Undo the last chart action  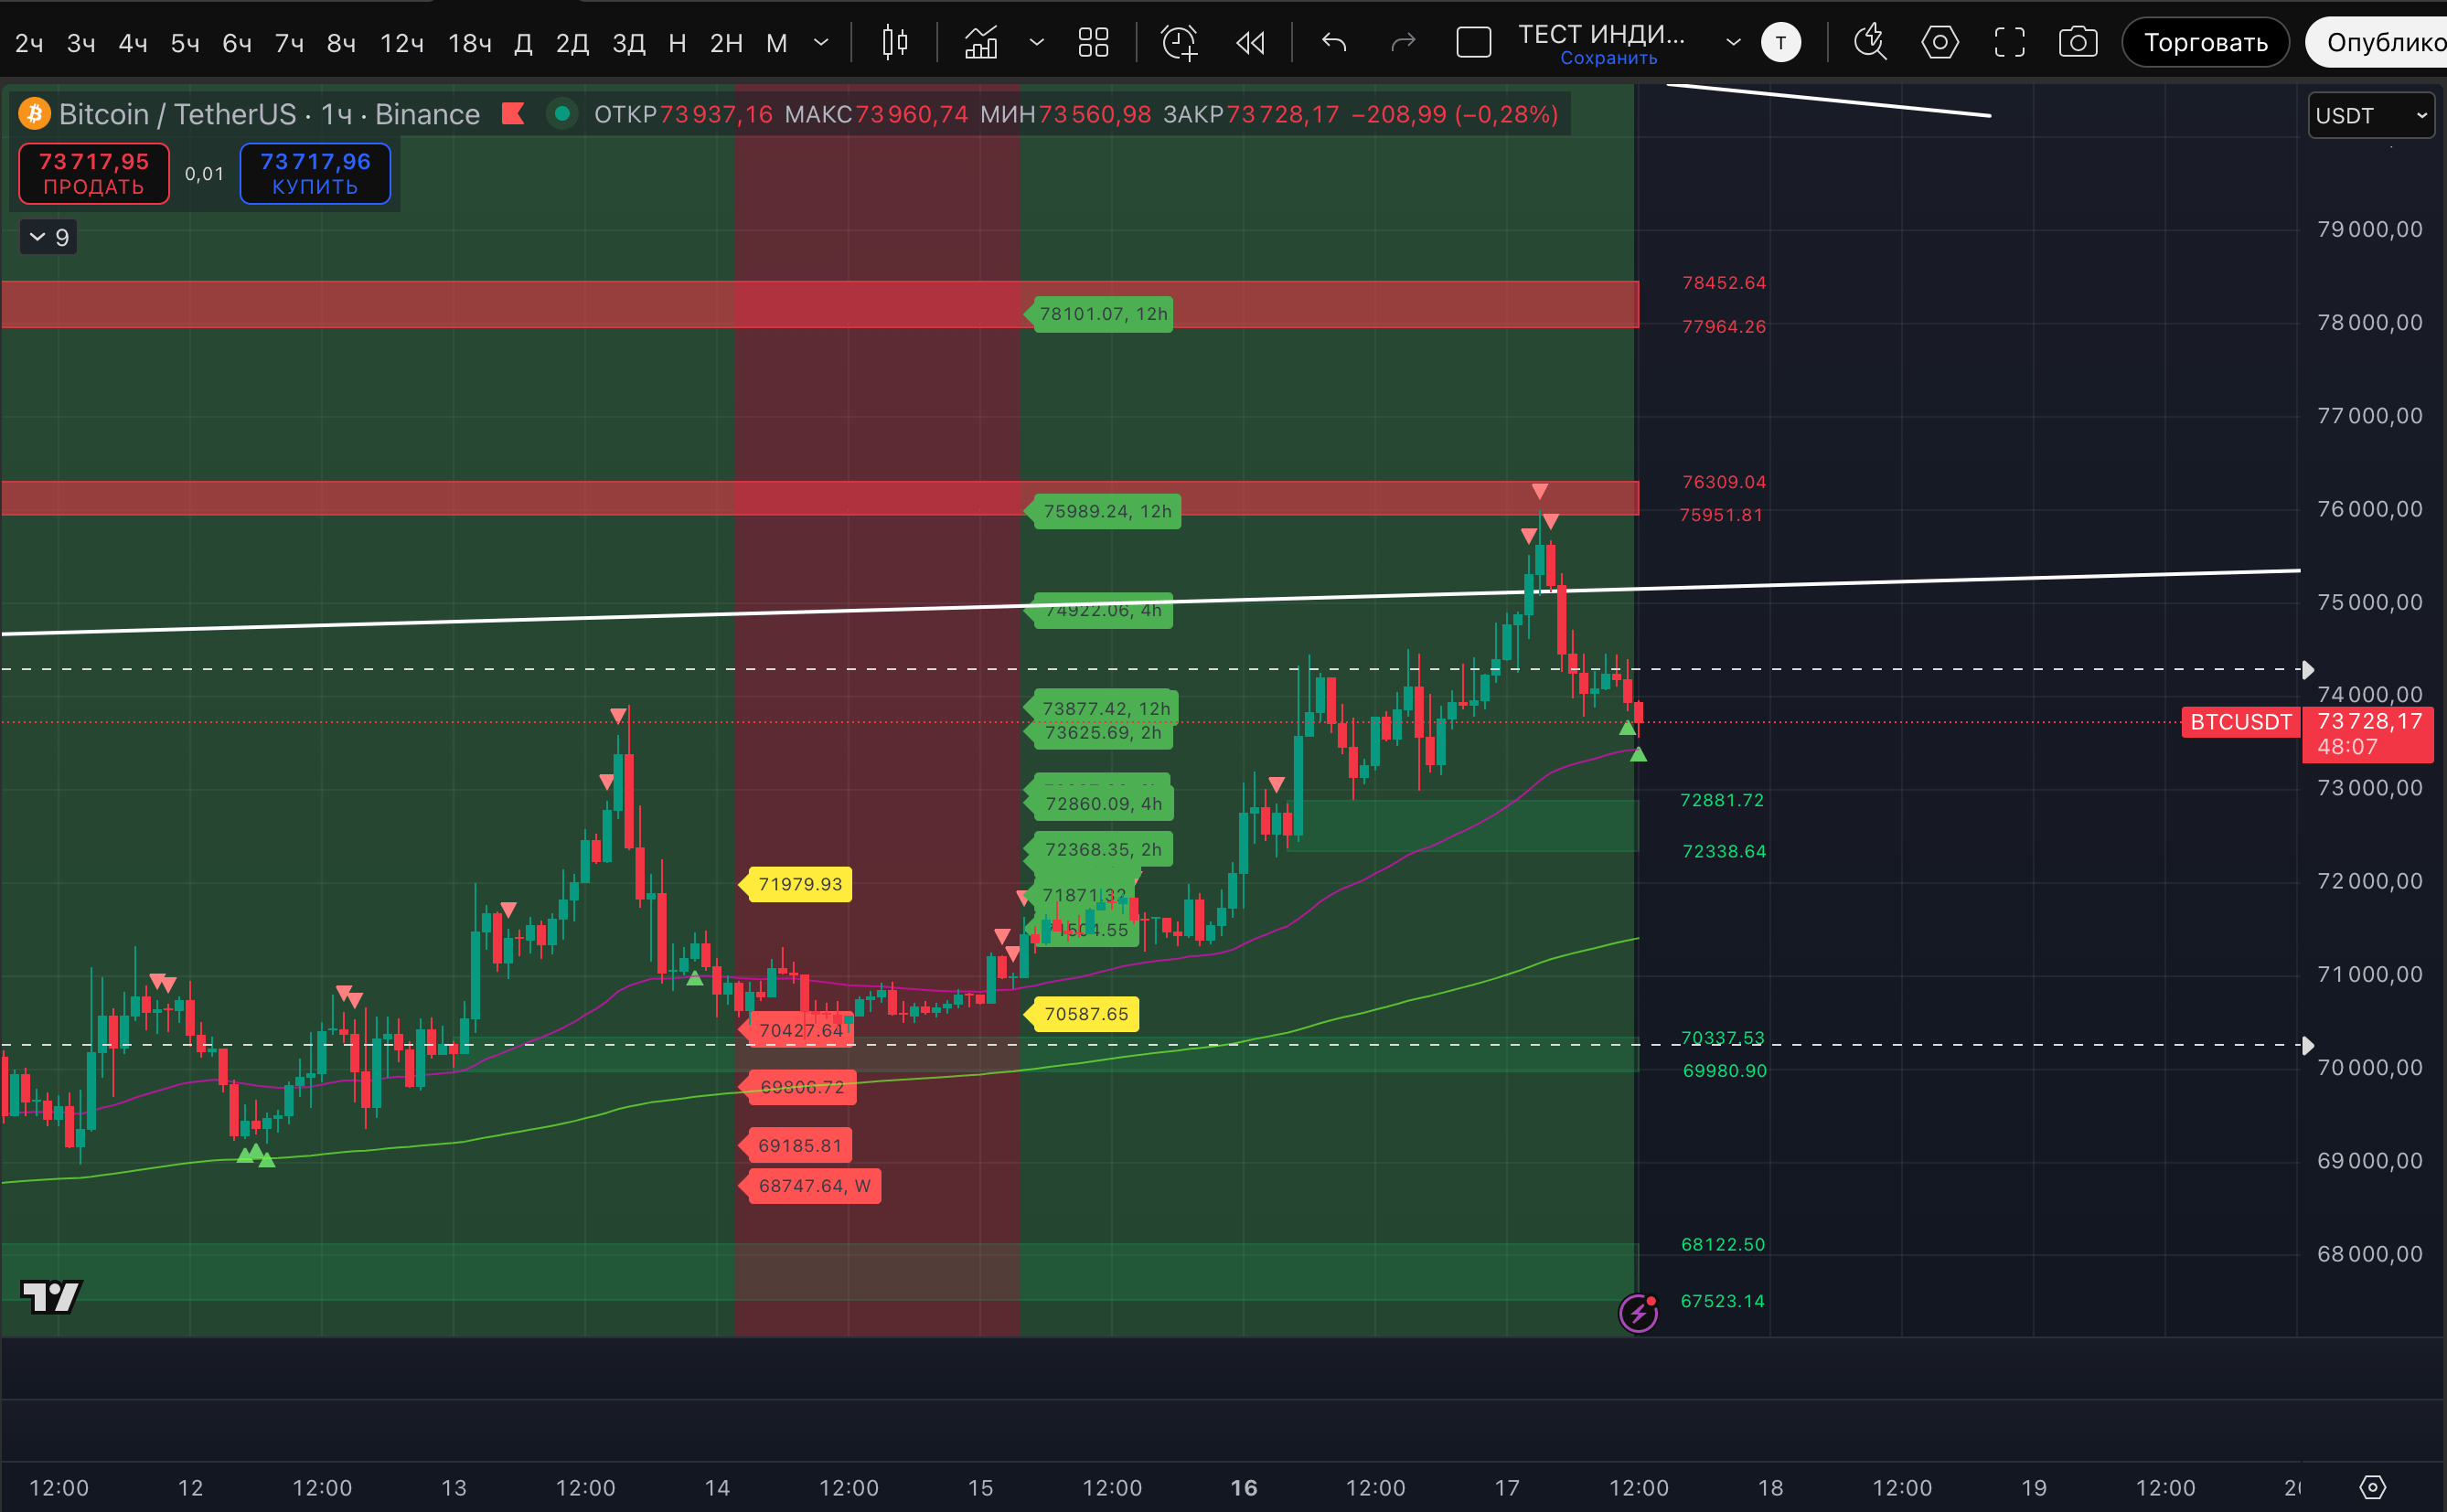point(1334,43)
